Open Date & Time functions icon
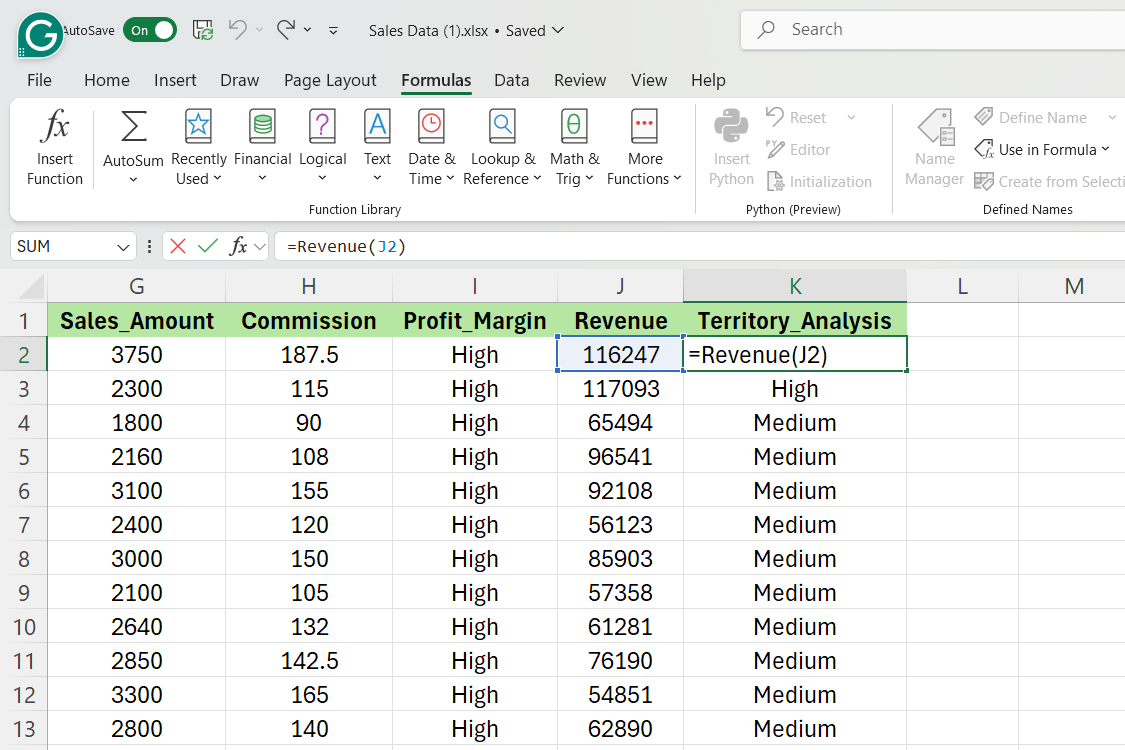Image resolution: width=1125 pixels, height=750 pixels. 431,126
